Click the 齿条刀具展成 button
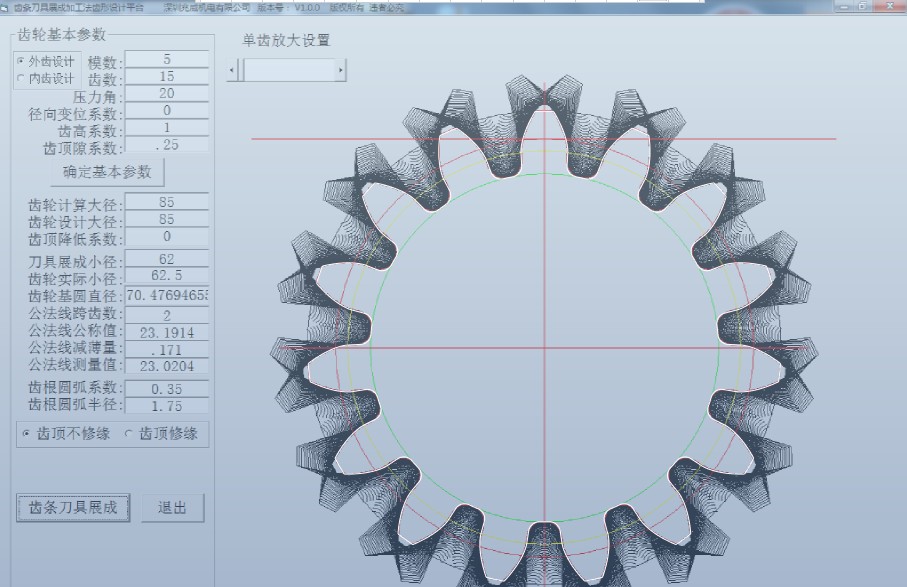This screenshot has width=907, height=587. point(73,508)
